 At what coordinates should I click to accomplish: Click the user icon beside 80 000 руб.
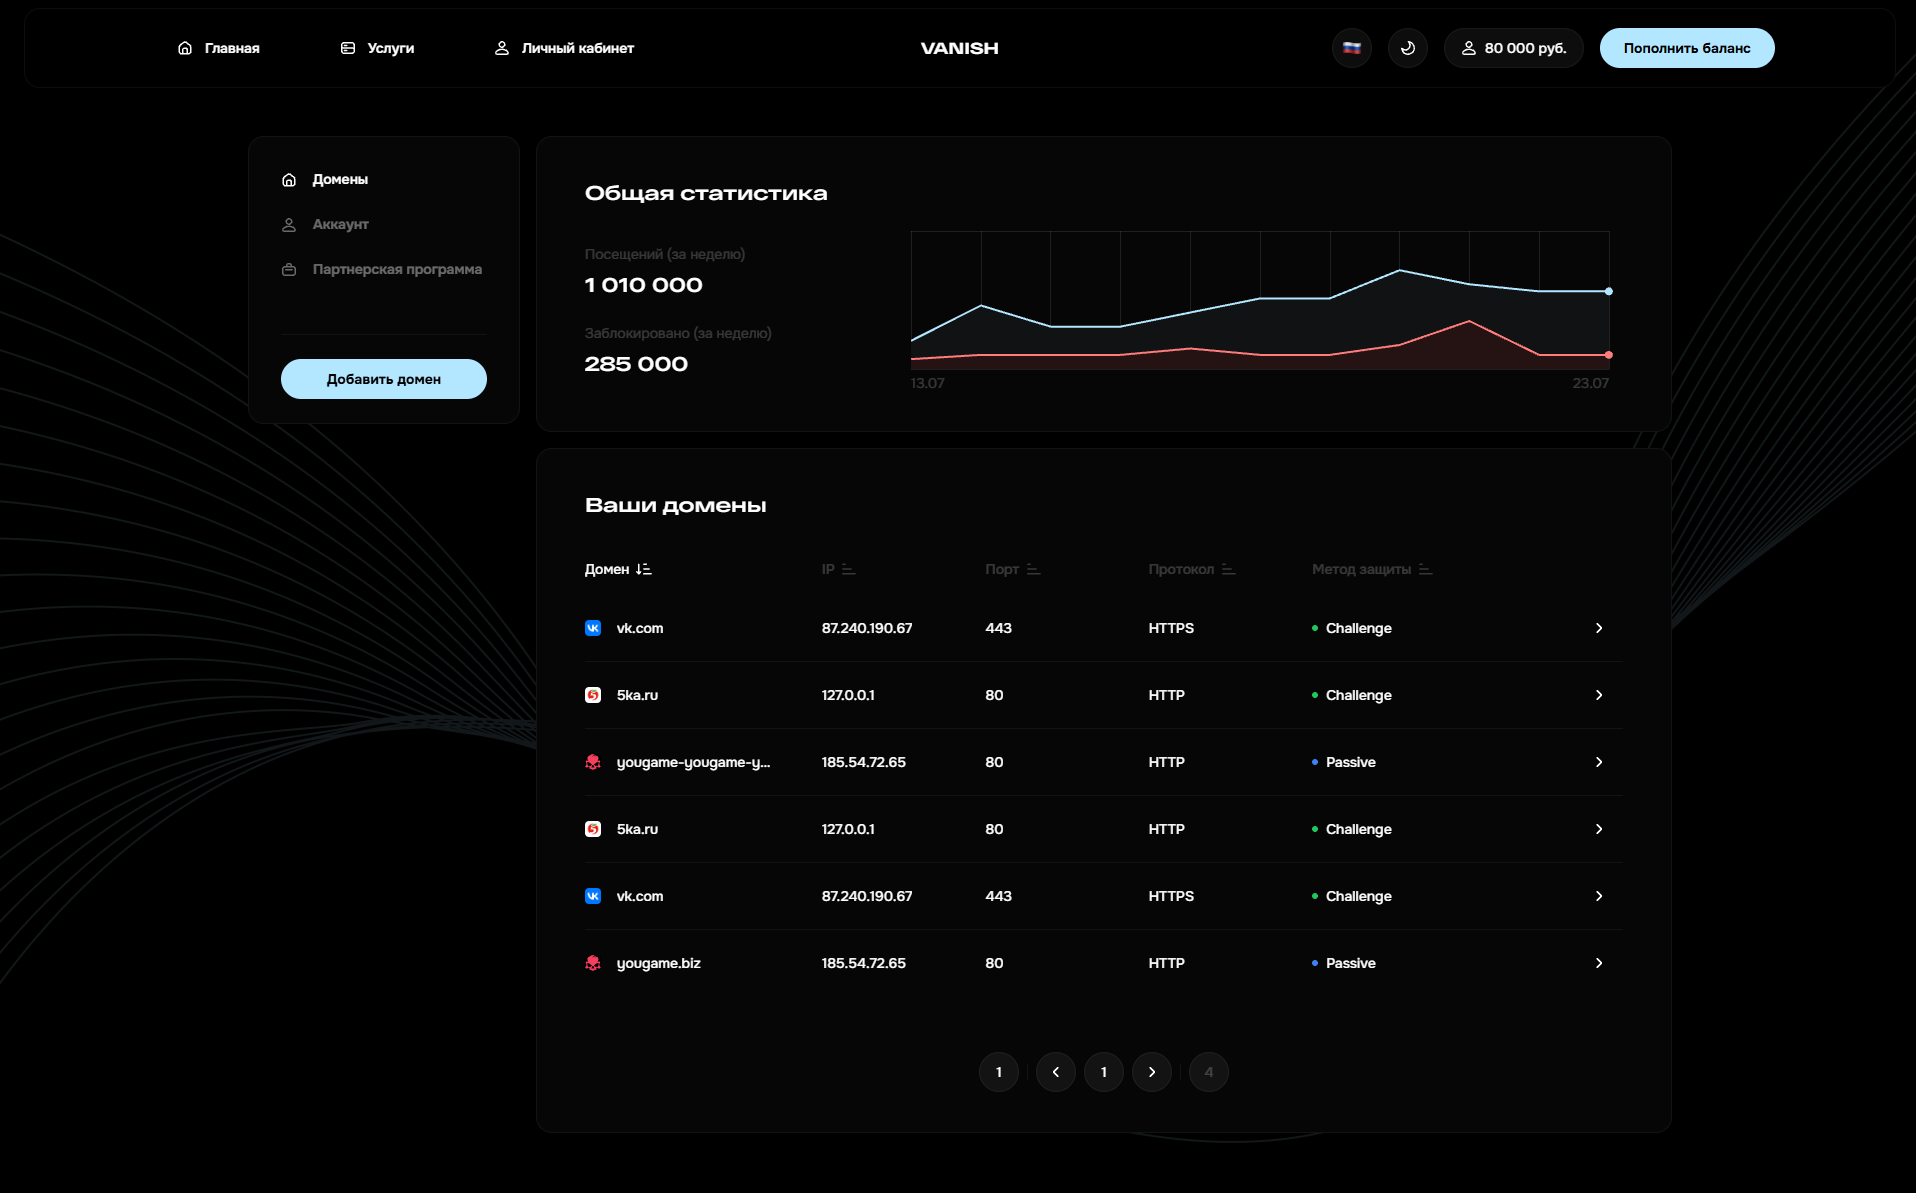point(1469,47)
